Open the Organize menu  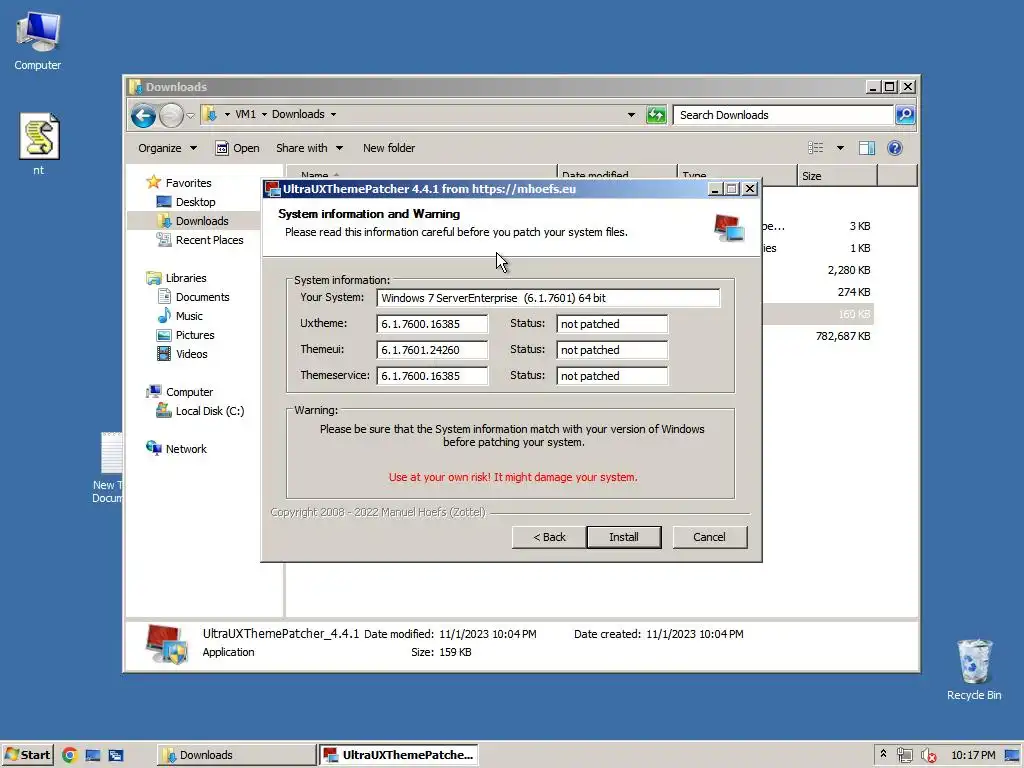click(x=167, y=148)
